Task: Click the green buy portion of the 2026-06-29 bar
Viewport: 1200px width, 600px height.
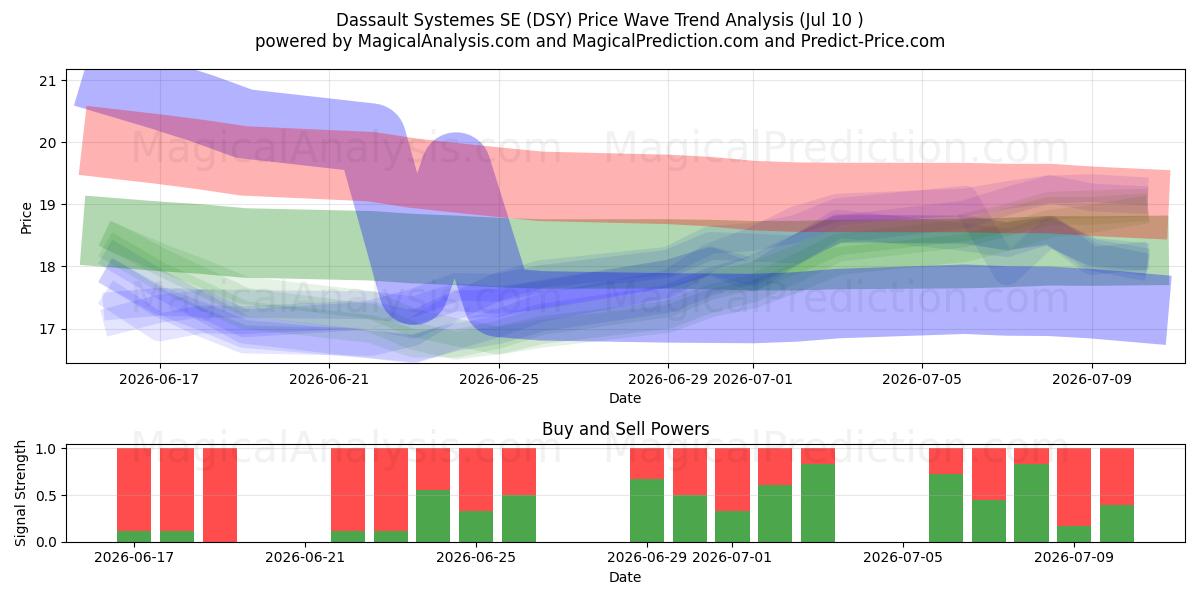Action: (x=647, y=510)
